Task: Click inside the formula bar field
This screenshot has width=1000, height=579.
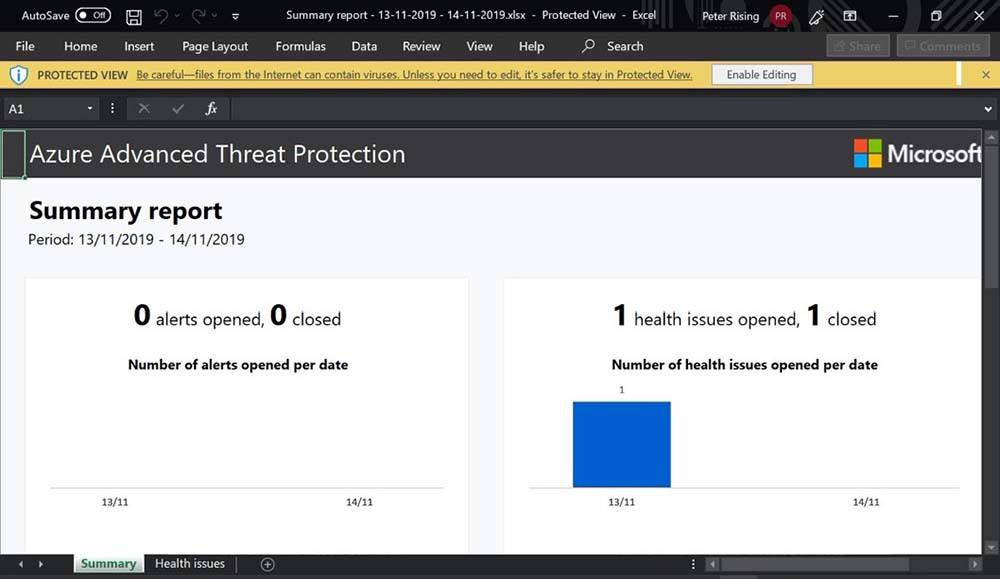Action: (605, 109)
